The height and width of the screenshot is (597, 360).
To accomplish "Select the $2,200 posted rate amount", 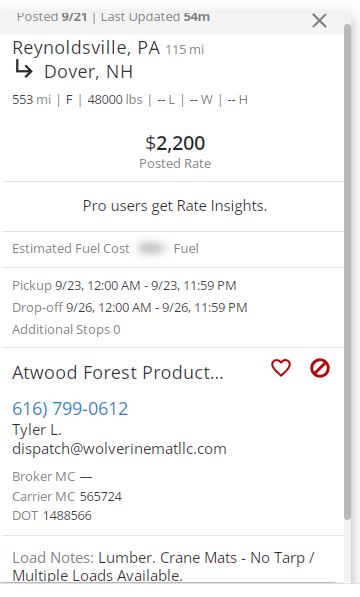I will tap(175, 143).
